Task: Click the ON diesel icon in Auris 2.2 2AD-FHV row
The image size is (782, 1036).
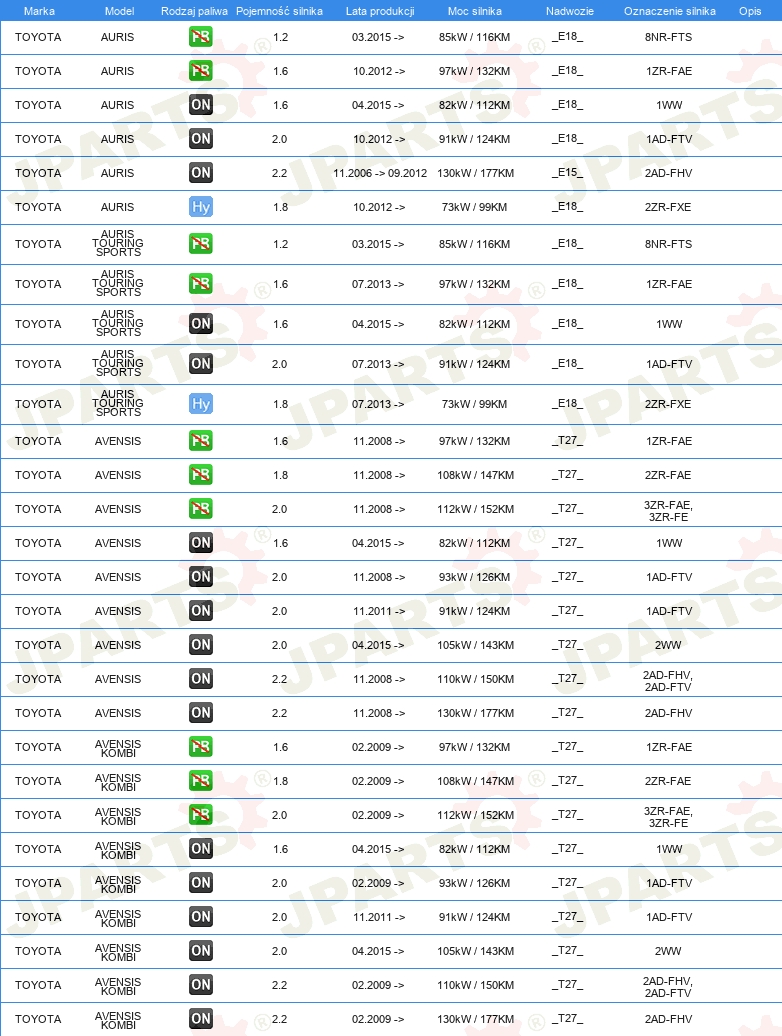Action: pos(201,172)
